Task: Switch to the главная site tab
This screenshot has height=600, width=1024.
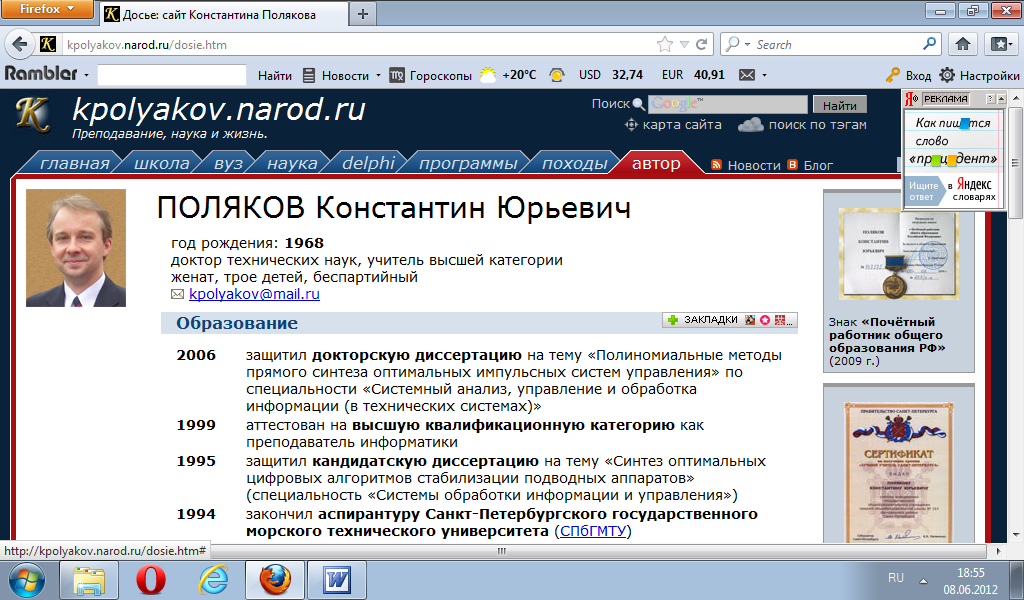Action: 74,163
